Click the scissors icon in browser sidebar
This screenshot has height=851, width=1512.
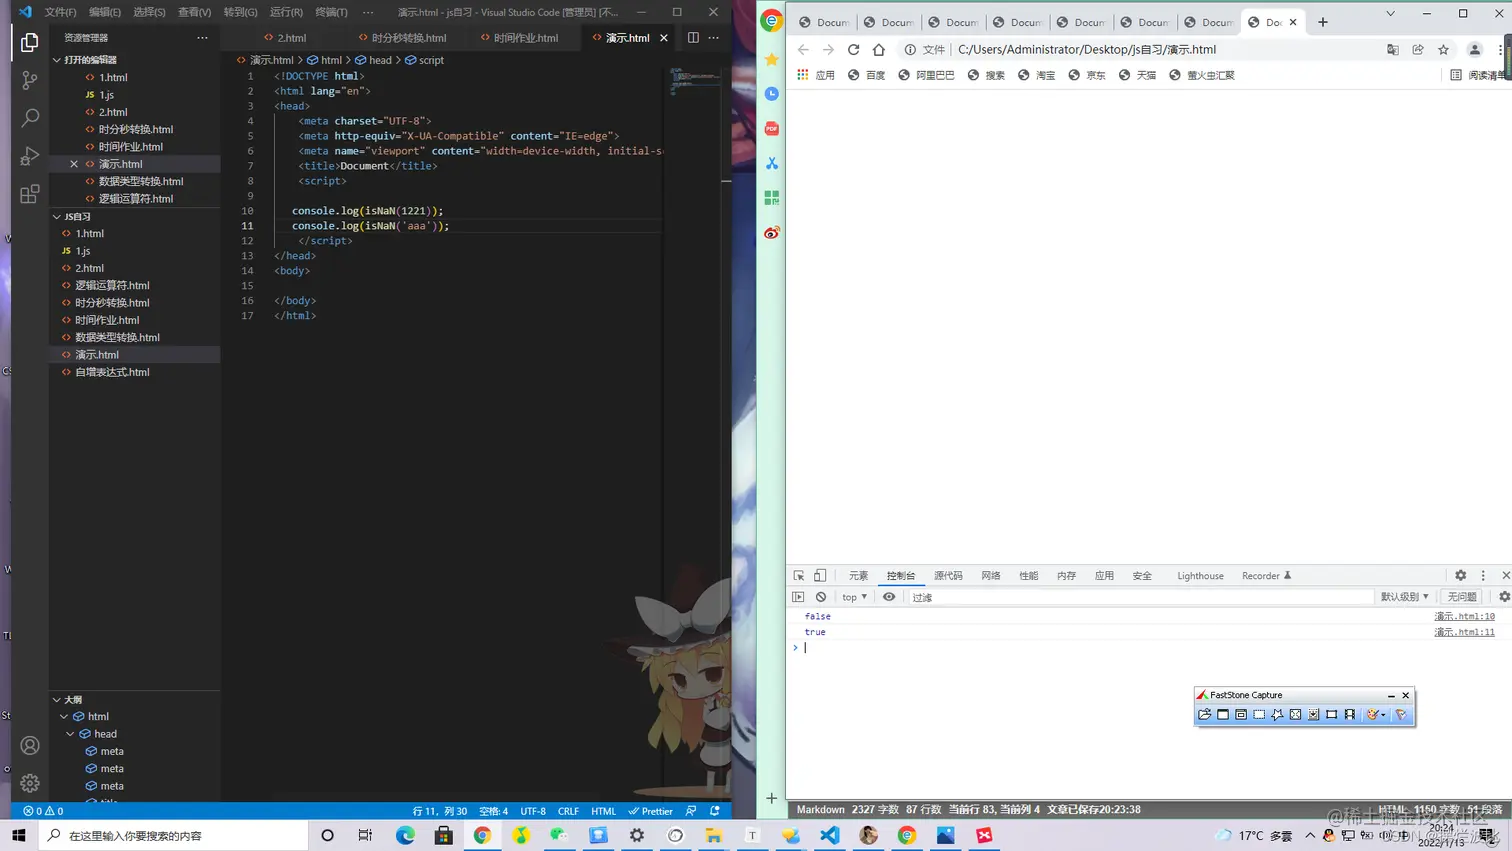tap(771, 163)
